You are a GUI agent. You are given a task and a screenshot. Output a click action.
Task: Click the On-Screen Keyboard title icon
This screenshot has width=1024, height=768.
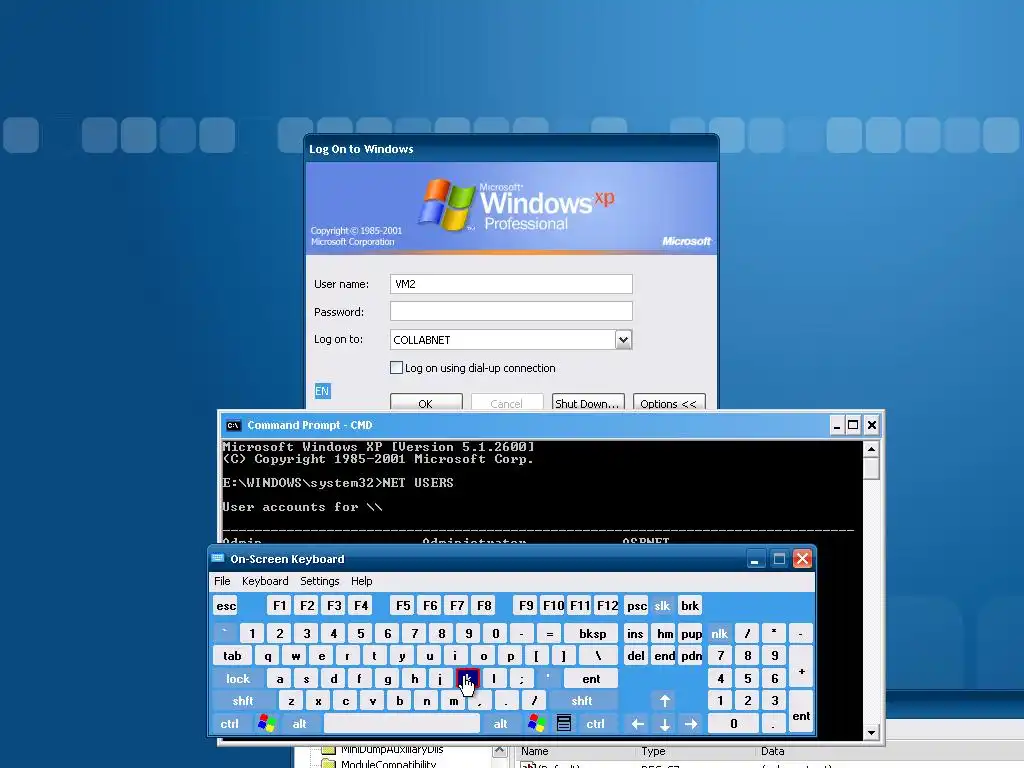218,558
